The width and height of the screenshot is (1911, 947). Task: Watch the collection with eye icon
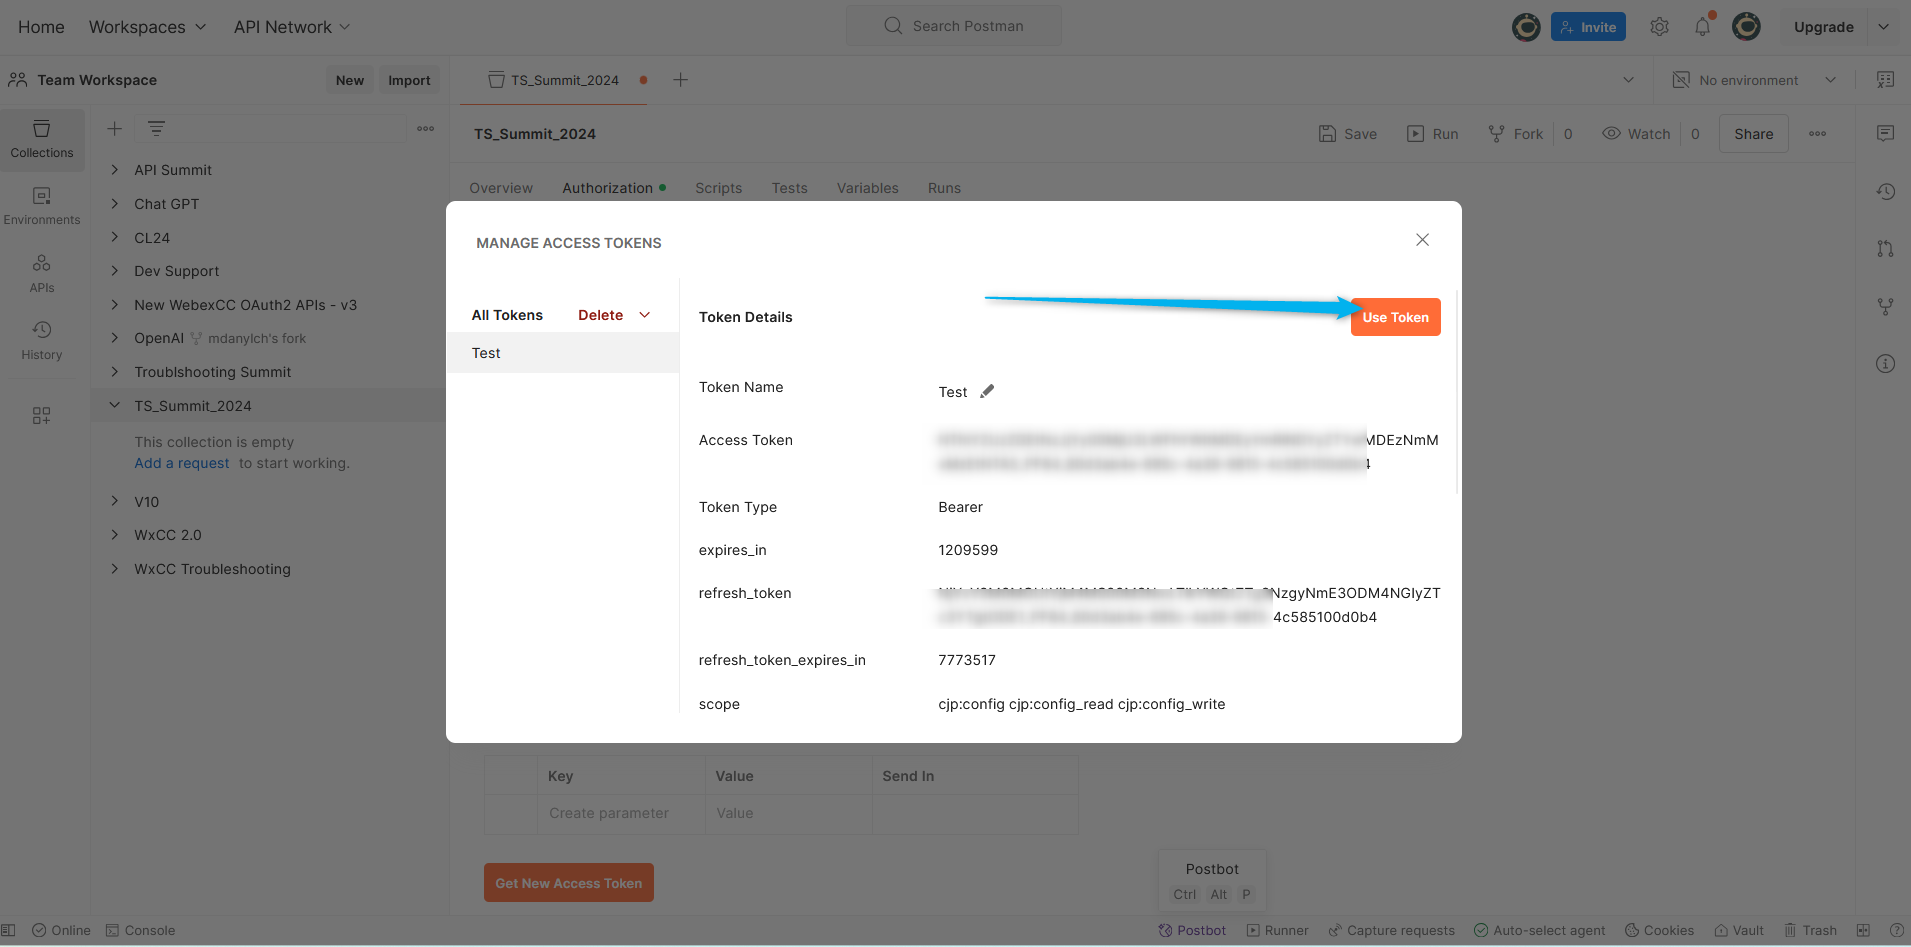tap(1637, 133)
